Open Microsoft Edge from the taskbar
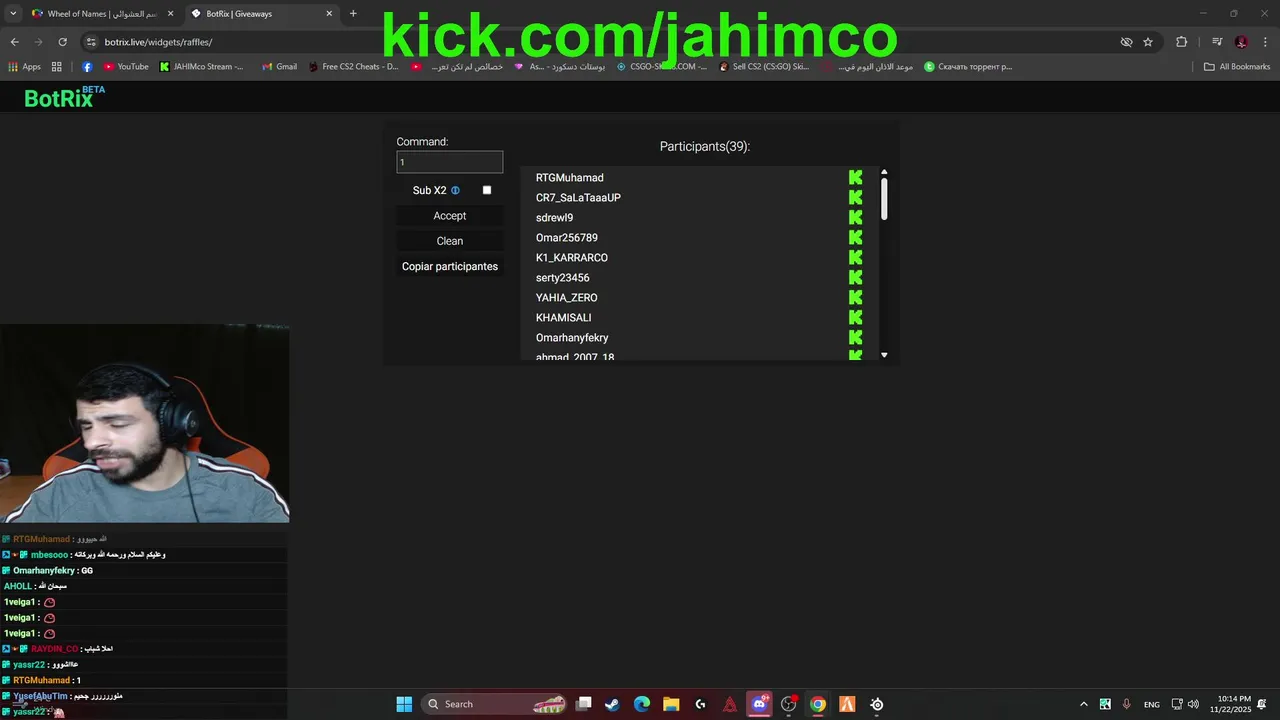Viewport: 1280px width, 720px height. [x=642, y=704]
